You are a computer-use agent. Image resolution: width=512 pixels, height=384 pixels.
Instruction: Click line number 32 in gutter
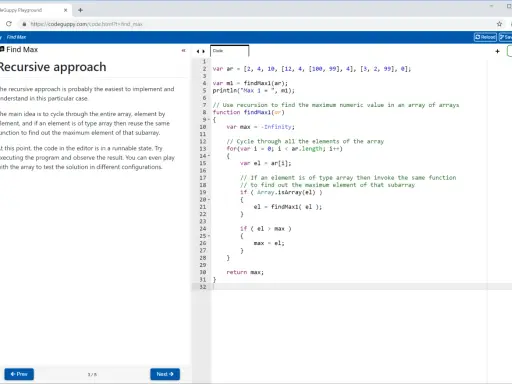(x=203, y=287)
